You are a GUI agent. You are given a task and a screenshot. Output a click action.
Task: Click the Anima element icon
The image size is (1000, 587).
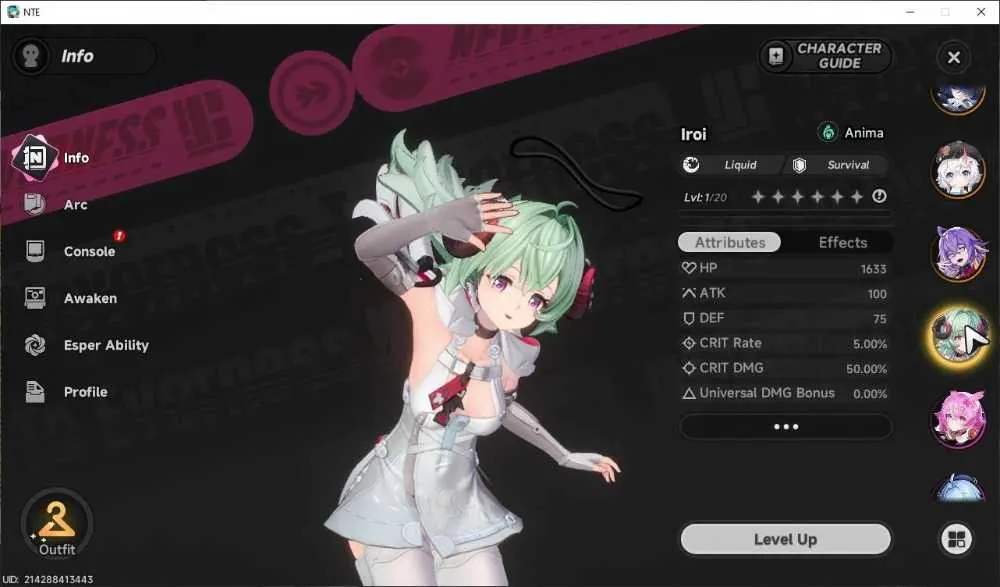[828, 132]
